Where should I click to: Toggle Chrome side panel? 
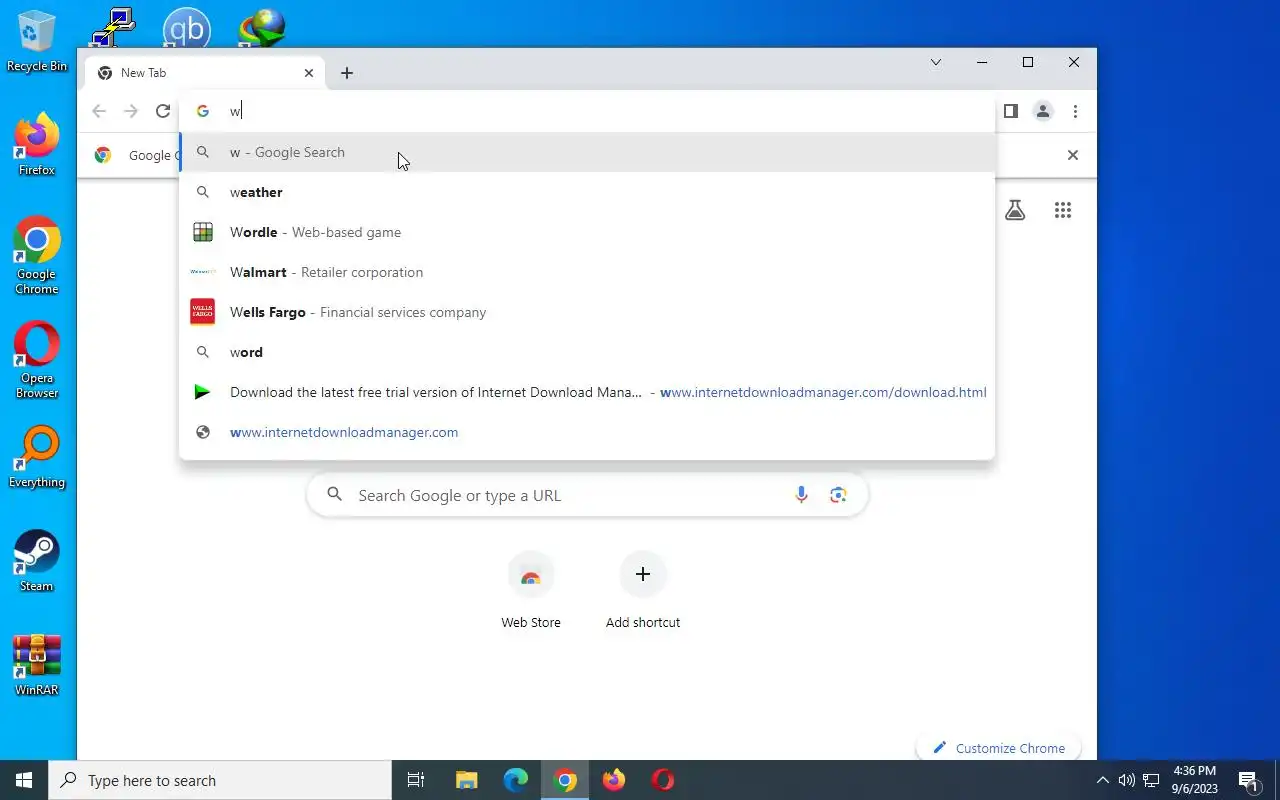[x=1011, y=111]
